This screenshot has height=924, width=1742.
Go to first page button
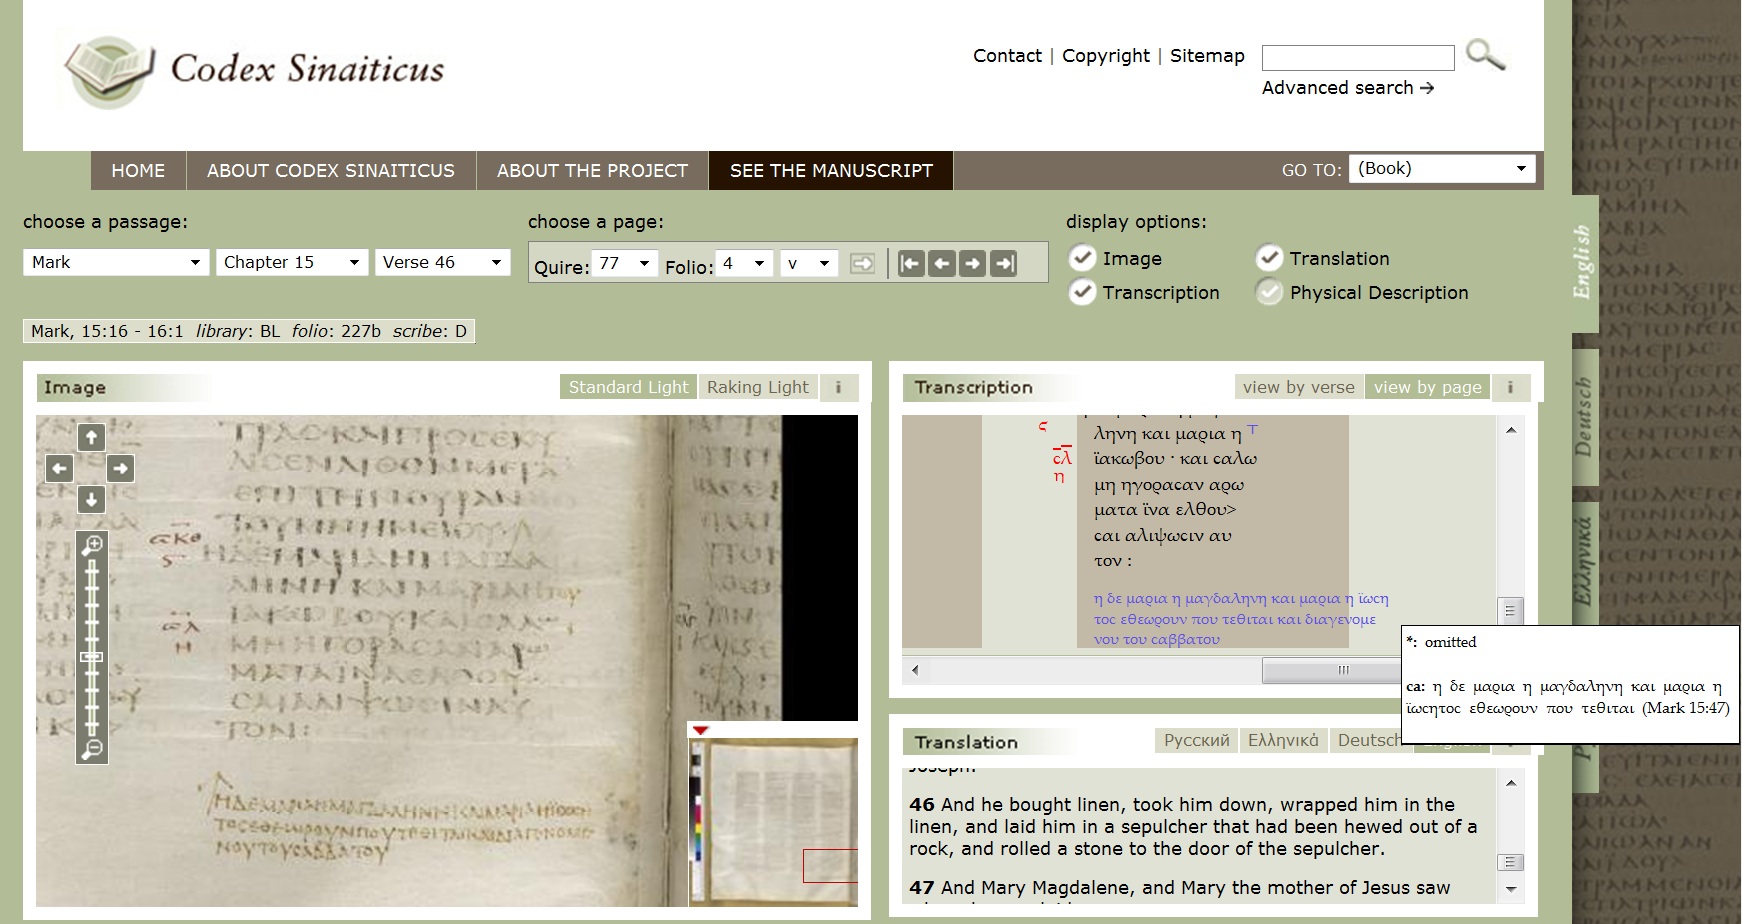pyautogui.click(x=911, y=263)
